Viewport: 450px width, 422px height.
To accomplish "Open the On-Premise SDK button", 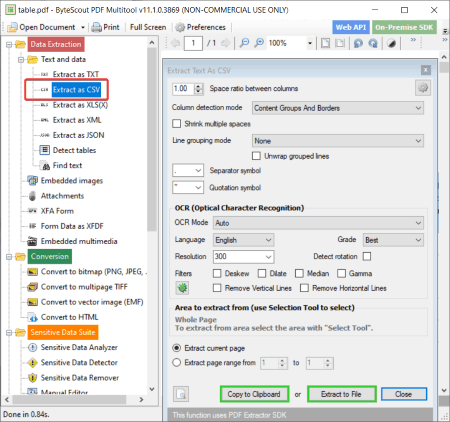I will pos(404,27).
